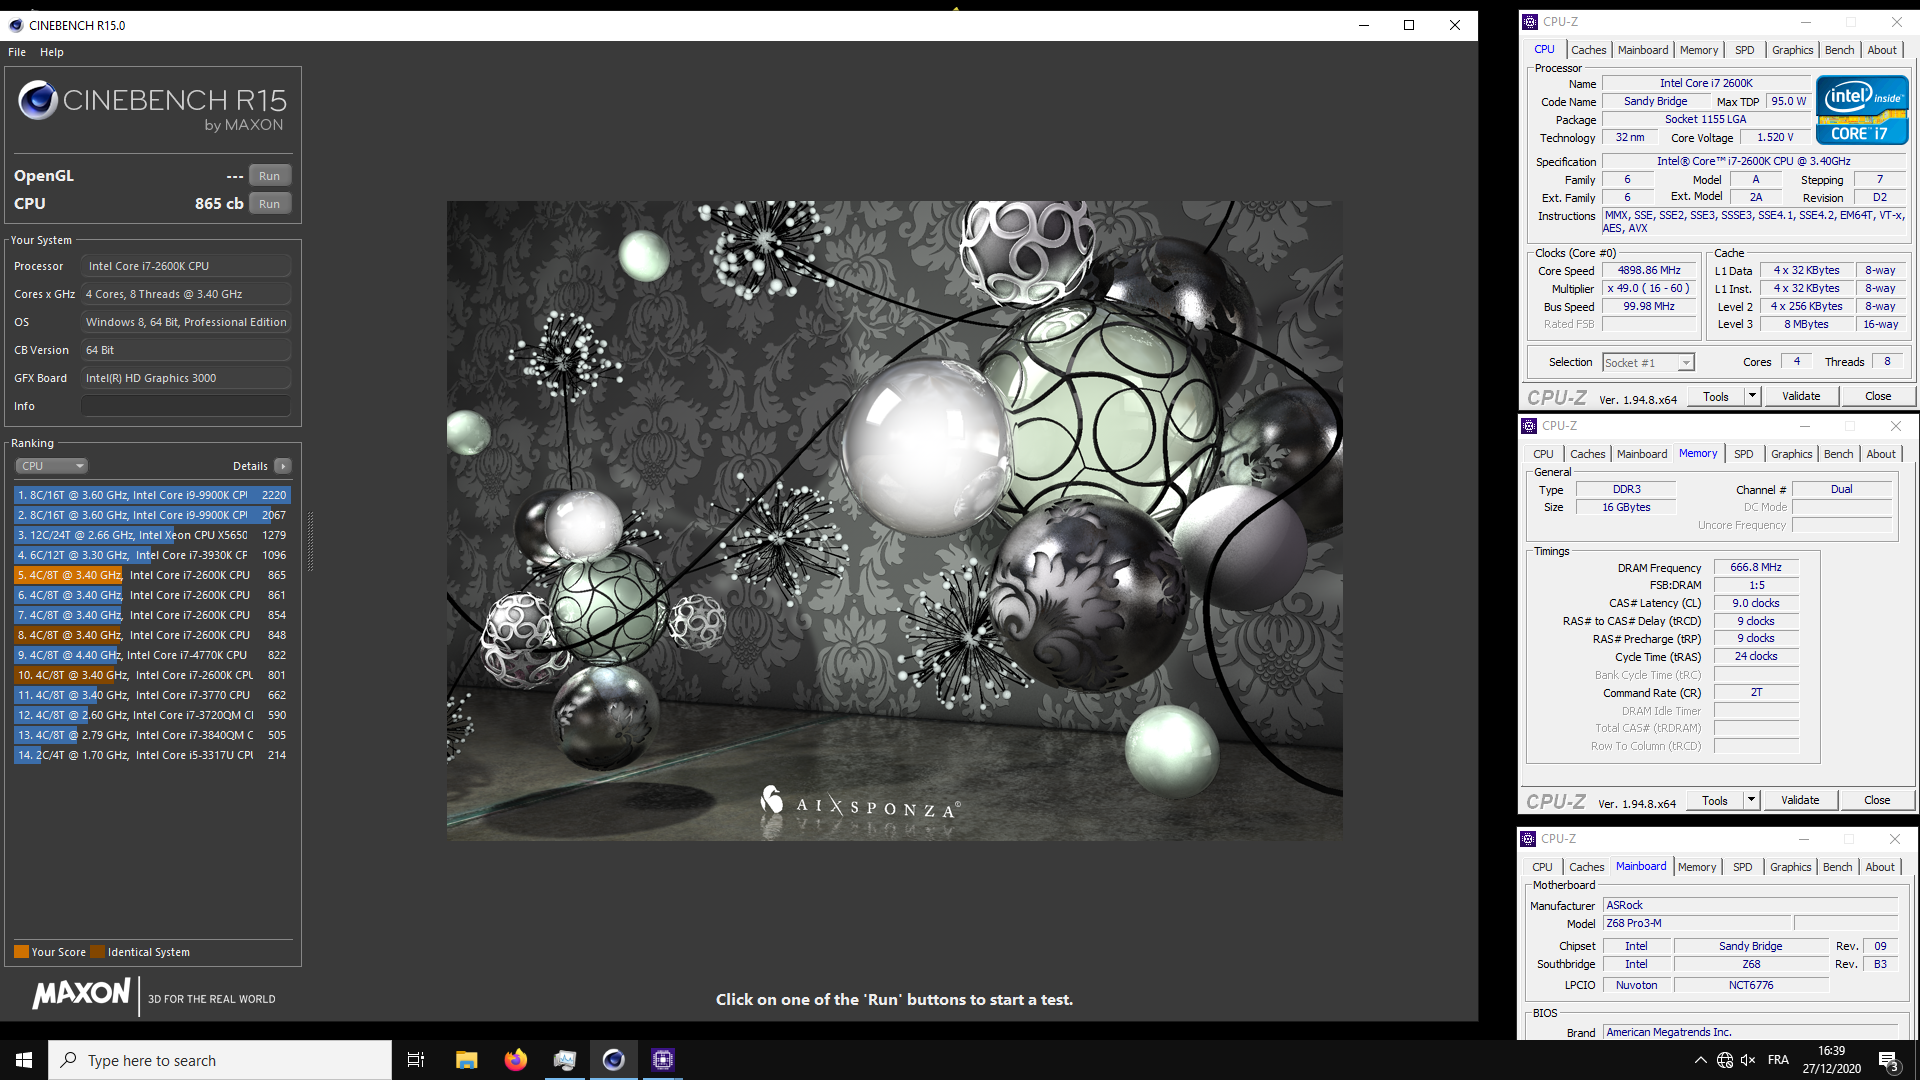Click the Cinebench R15 logo sphere
Image resolution: width=1920 pixels, height=1080 pixels.
pos(38,100)
